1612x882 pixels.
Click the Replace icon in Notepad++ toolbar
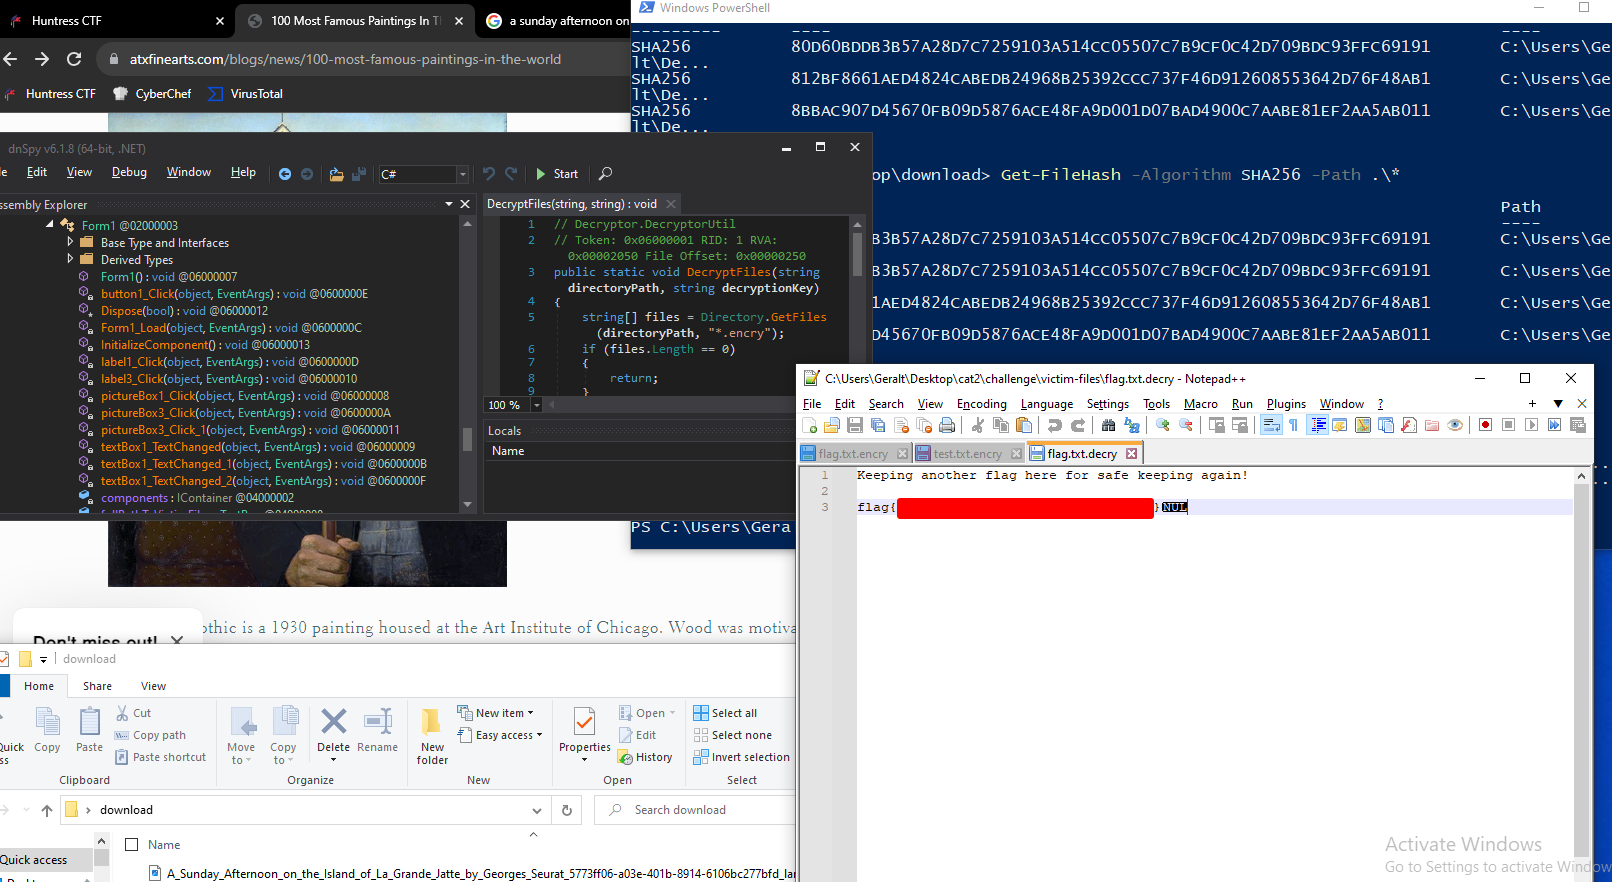[x=1132, y=425]
